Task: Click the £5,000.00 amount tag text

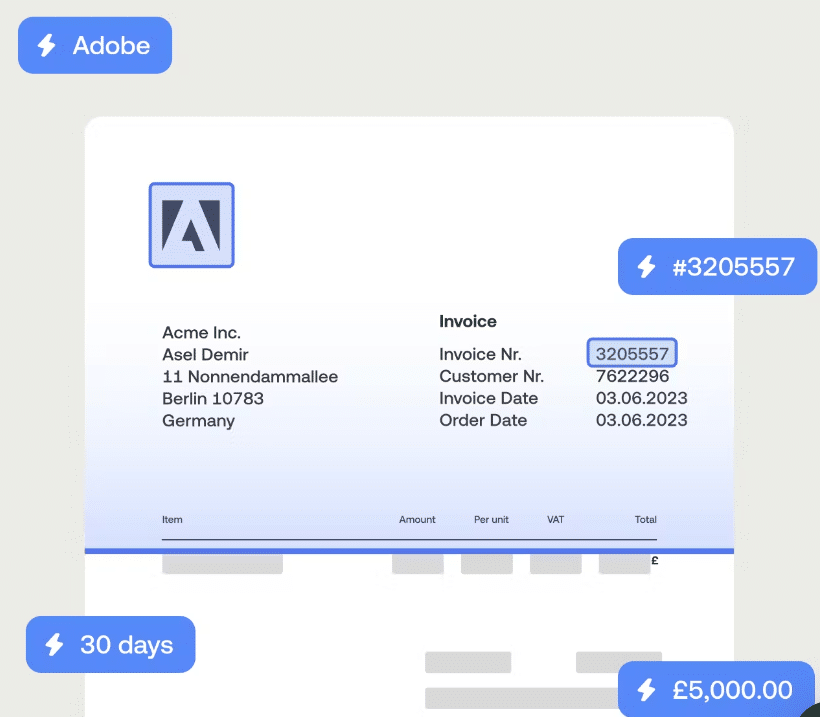Action: pos(732,690)
